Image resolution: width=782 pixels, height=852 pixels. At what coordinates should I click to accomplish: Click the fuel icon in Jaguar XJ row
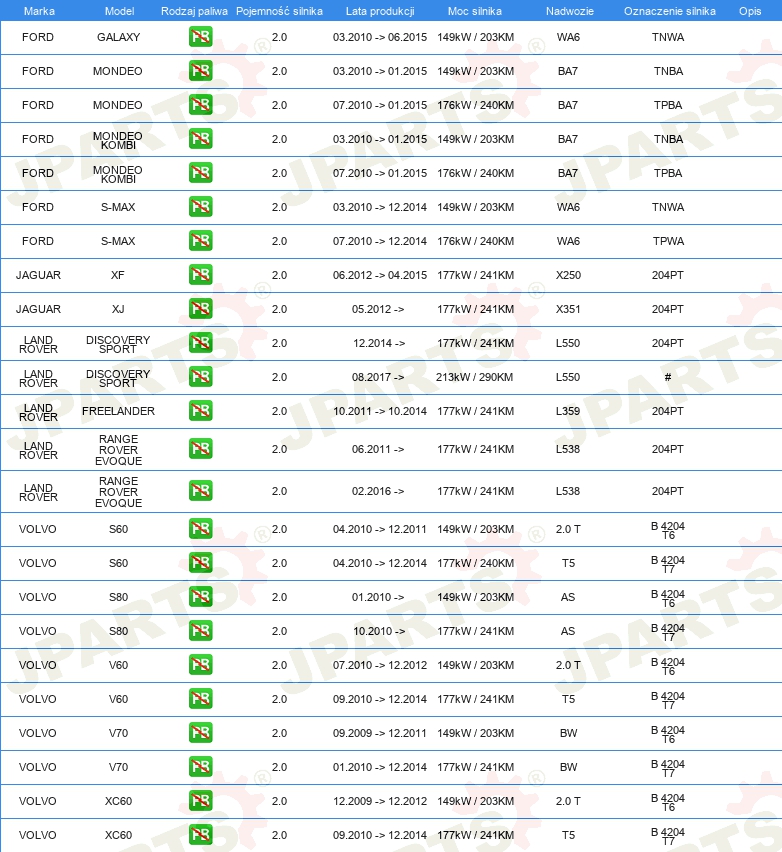click(x=201, y=309)
